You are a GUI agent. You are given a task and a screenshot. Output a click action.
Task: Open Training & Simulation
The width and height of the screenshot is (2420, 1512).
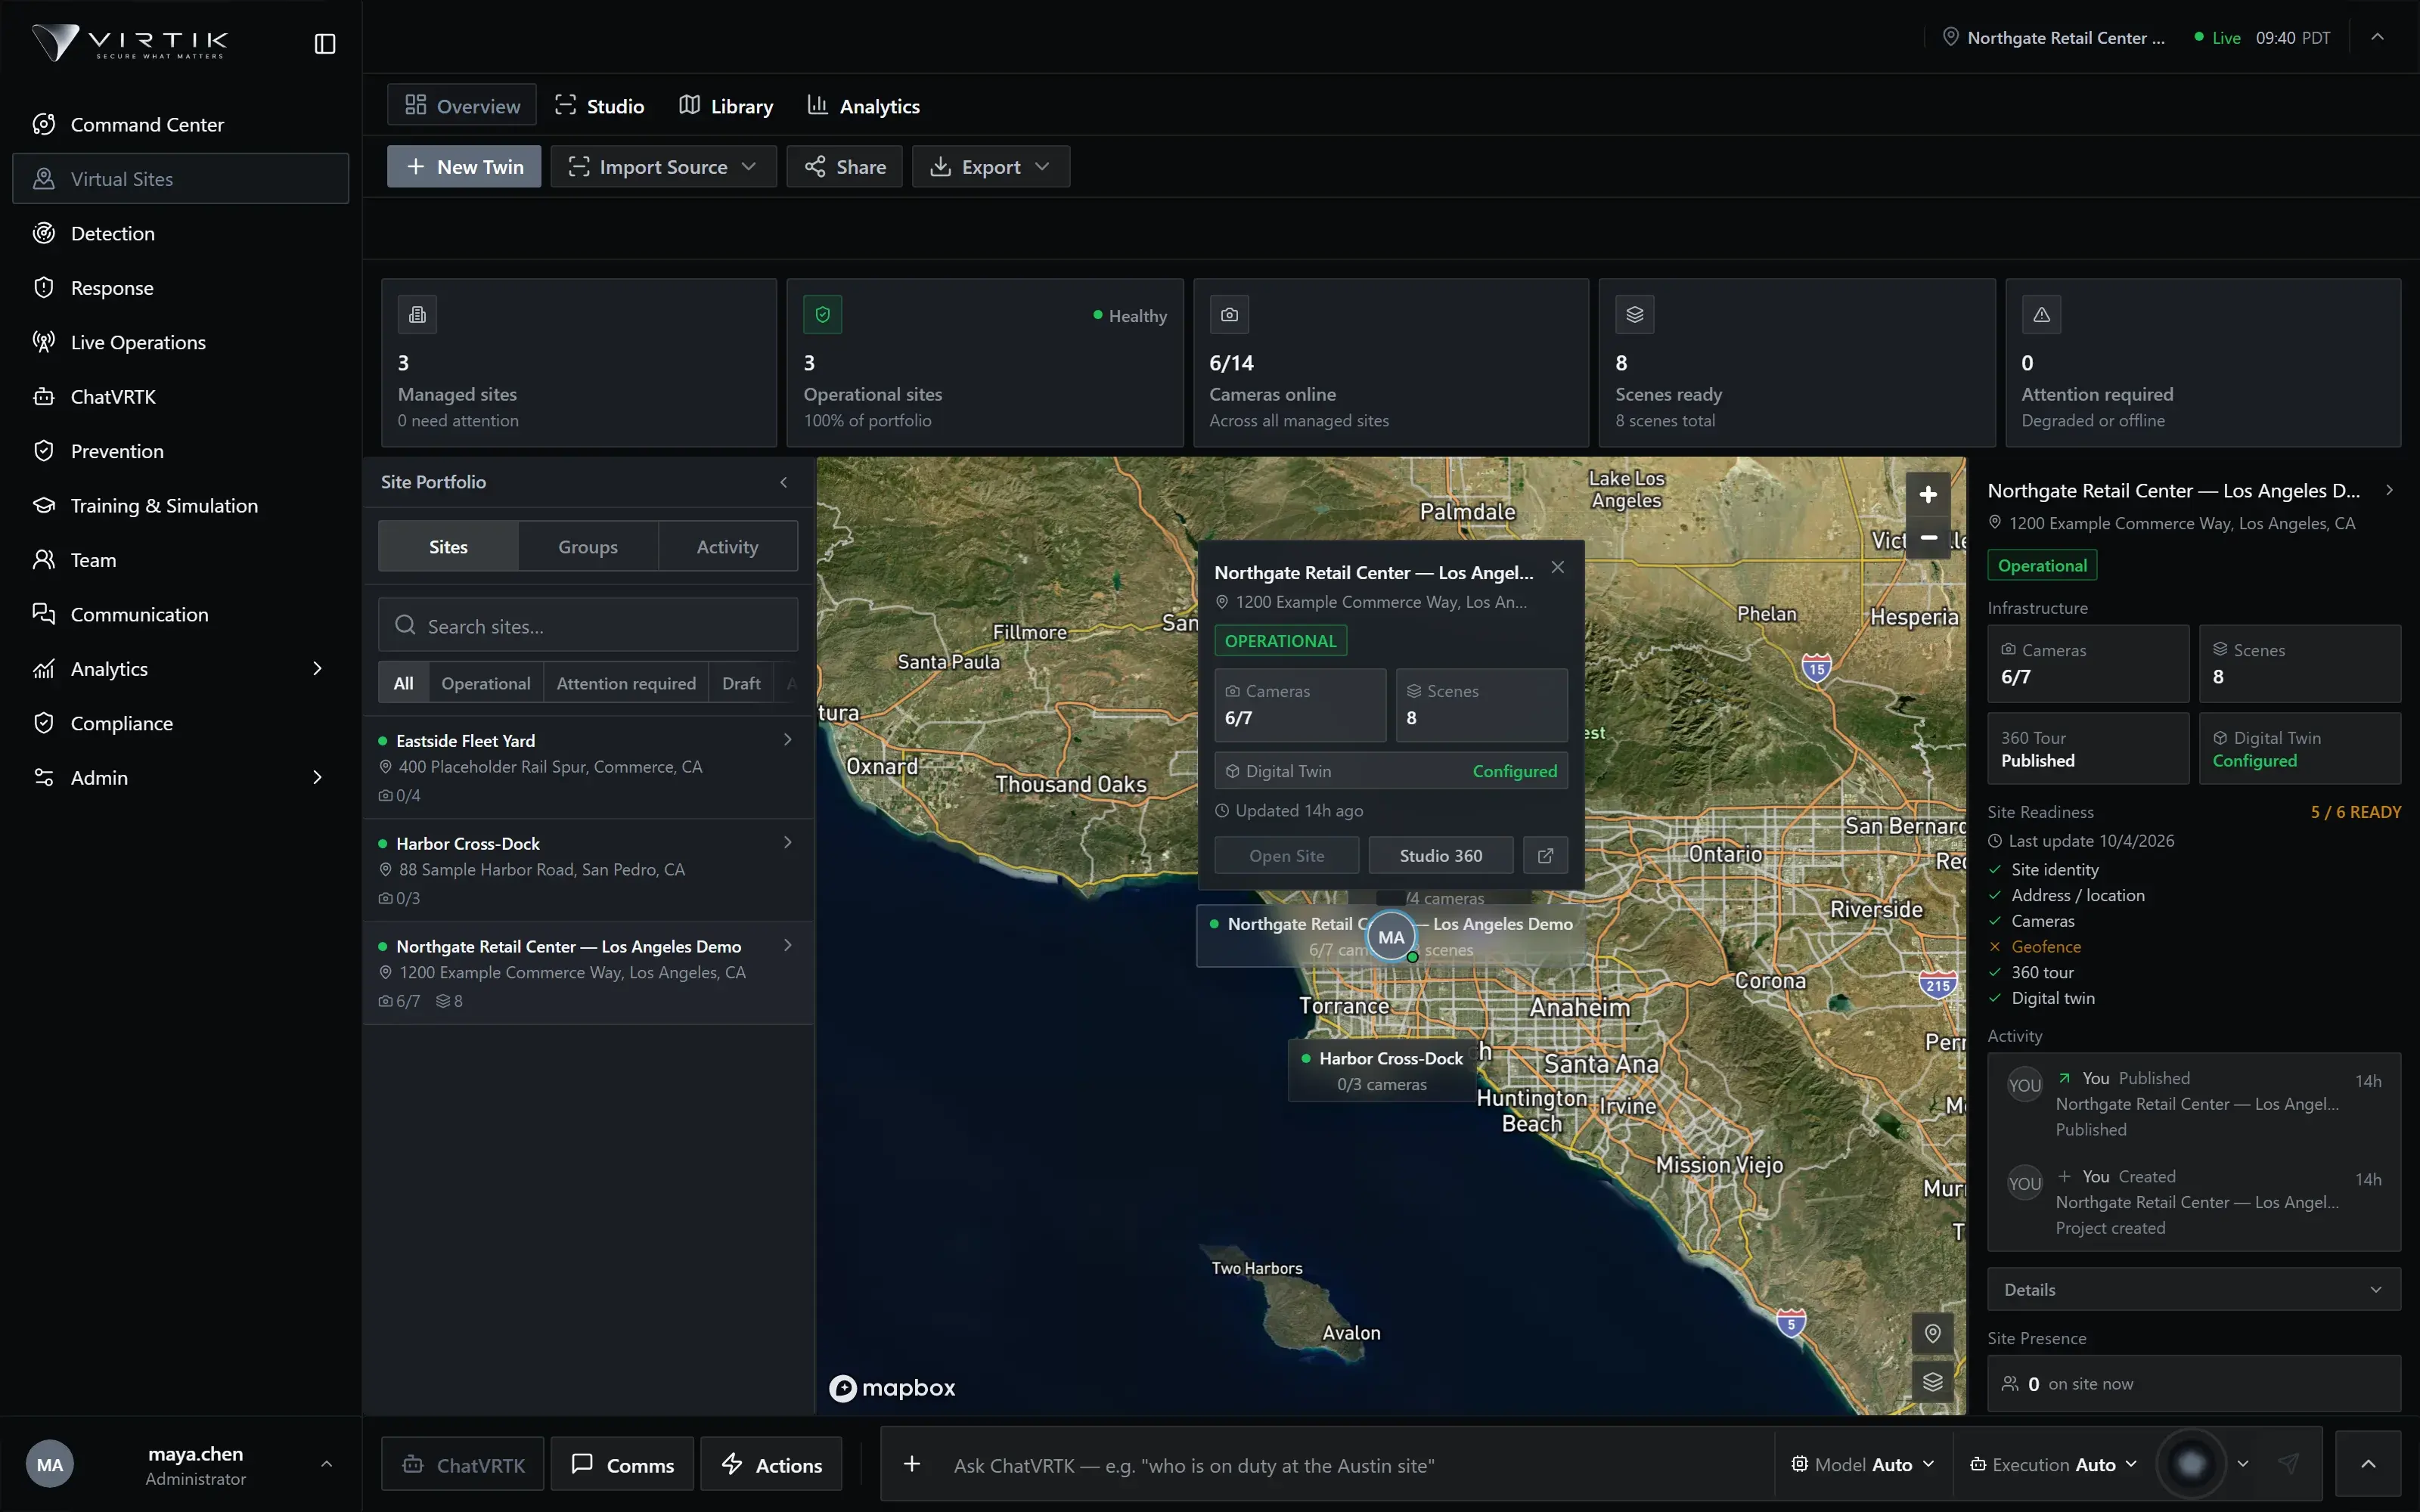point(180,505)
